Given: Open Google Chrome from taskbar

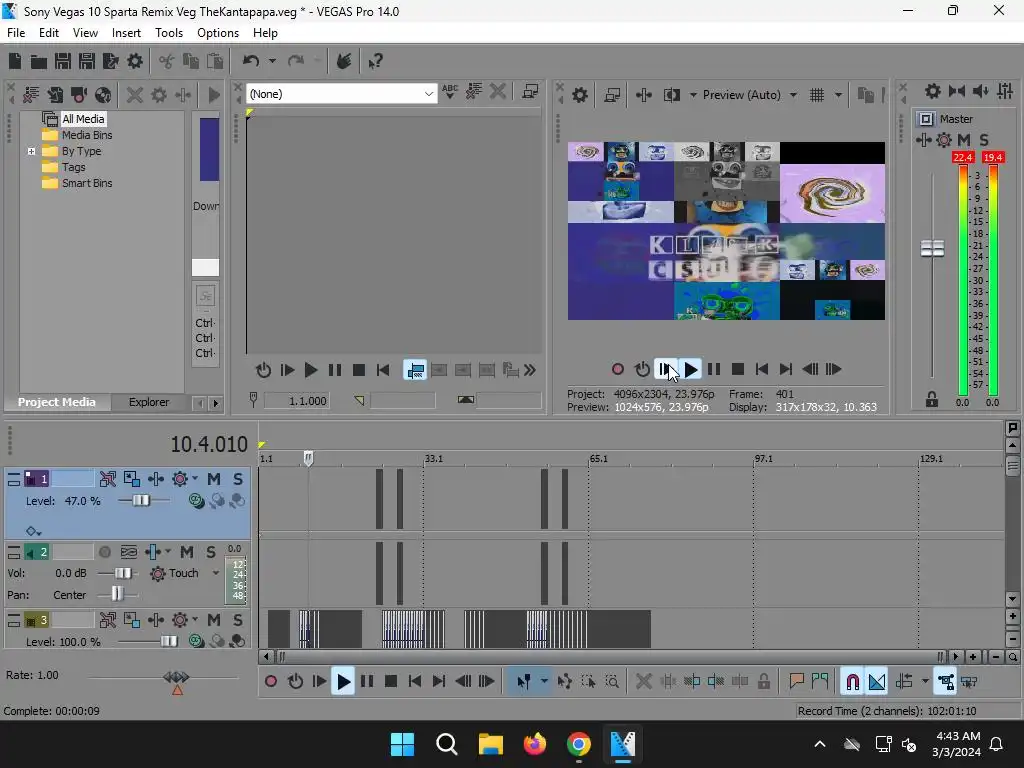Looking at the screenshot, I should pos(579,744).
